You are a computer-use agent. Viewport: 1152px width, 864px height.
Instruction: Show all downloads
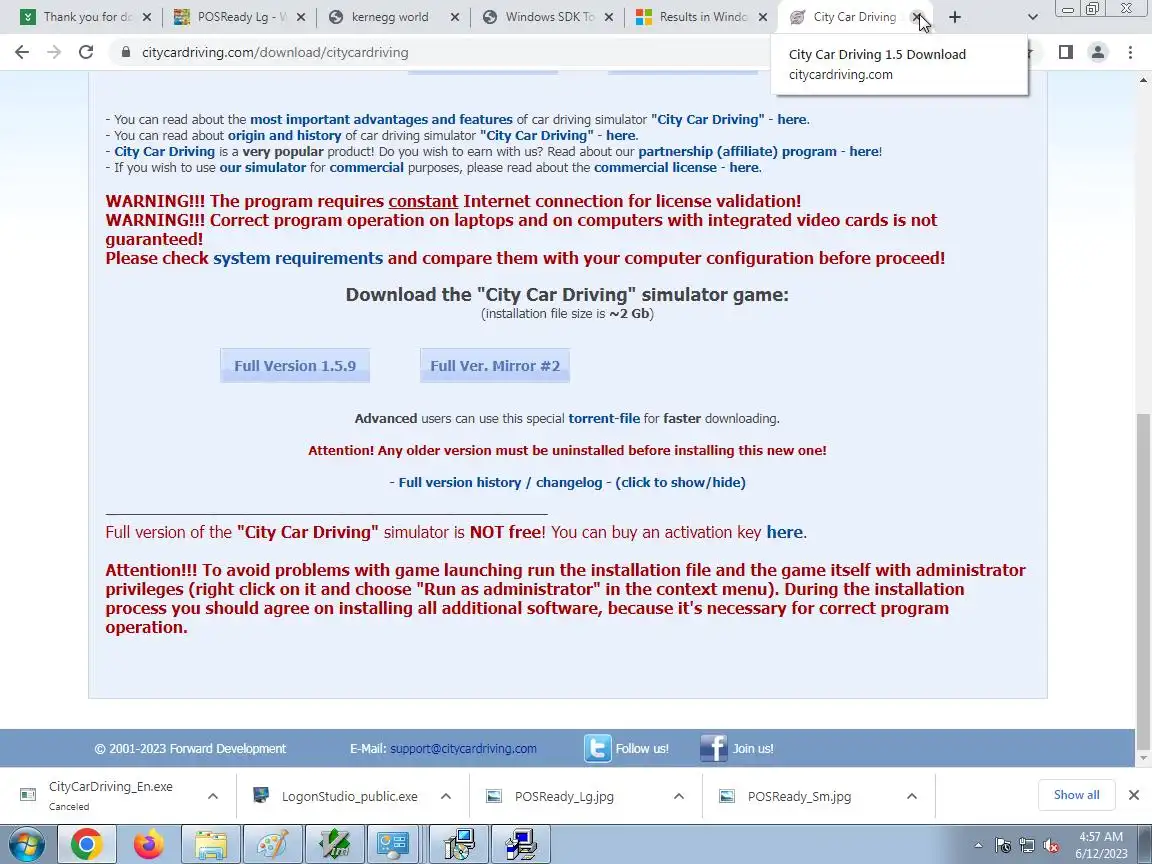point(1076,795)
